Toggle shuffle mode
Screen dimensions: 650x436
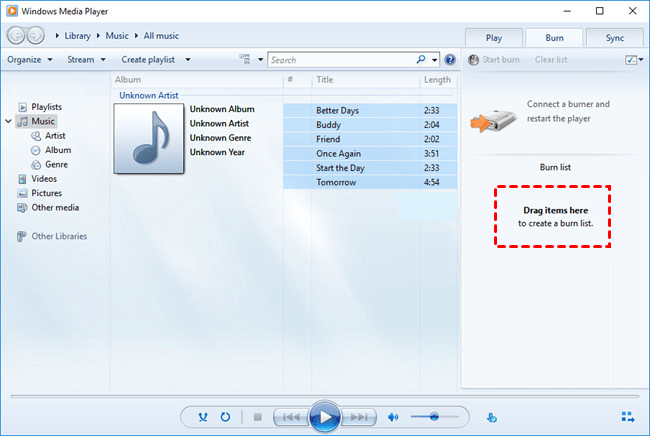tap(203, 417)
